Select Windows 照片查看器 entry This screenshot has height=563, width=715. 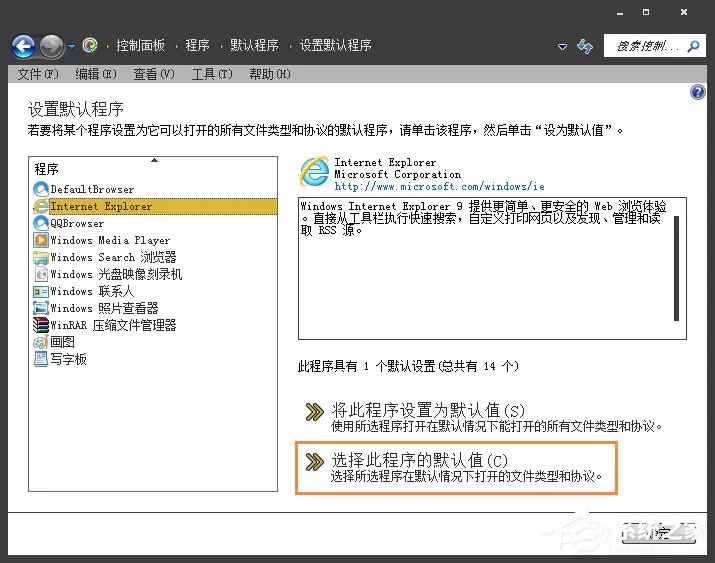pos(153,308)
